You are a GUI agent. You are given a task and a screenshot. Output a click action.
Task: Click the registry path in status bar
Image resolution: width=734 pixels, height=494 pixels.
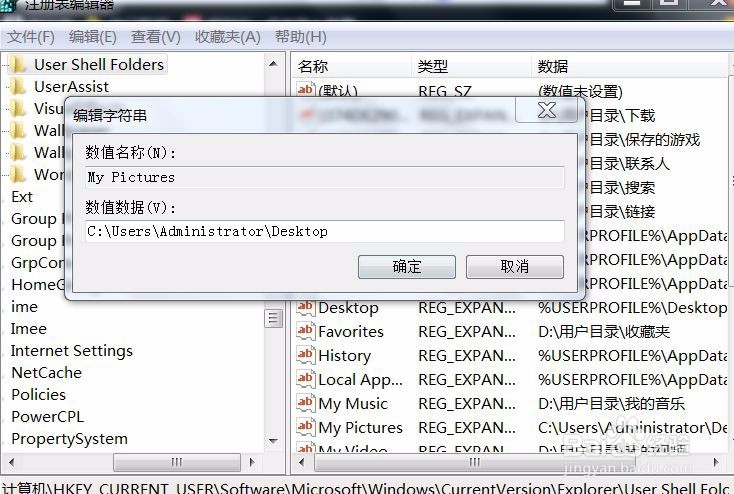(x=367, y=487)
